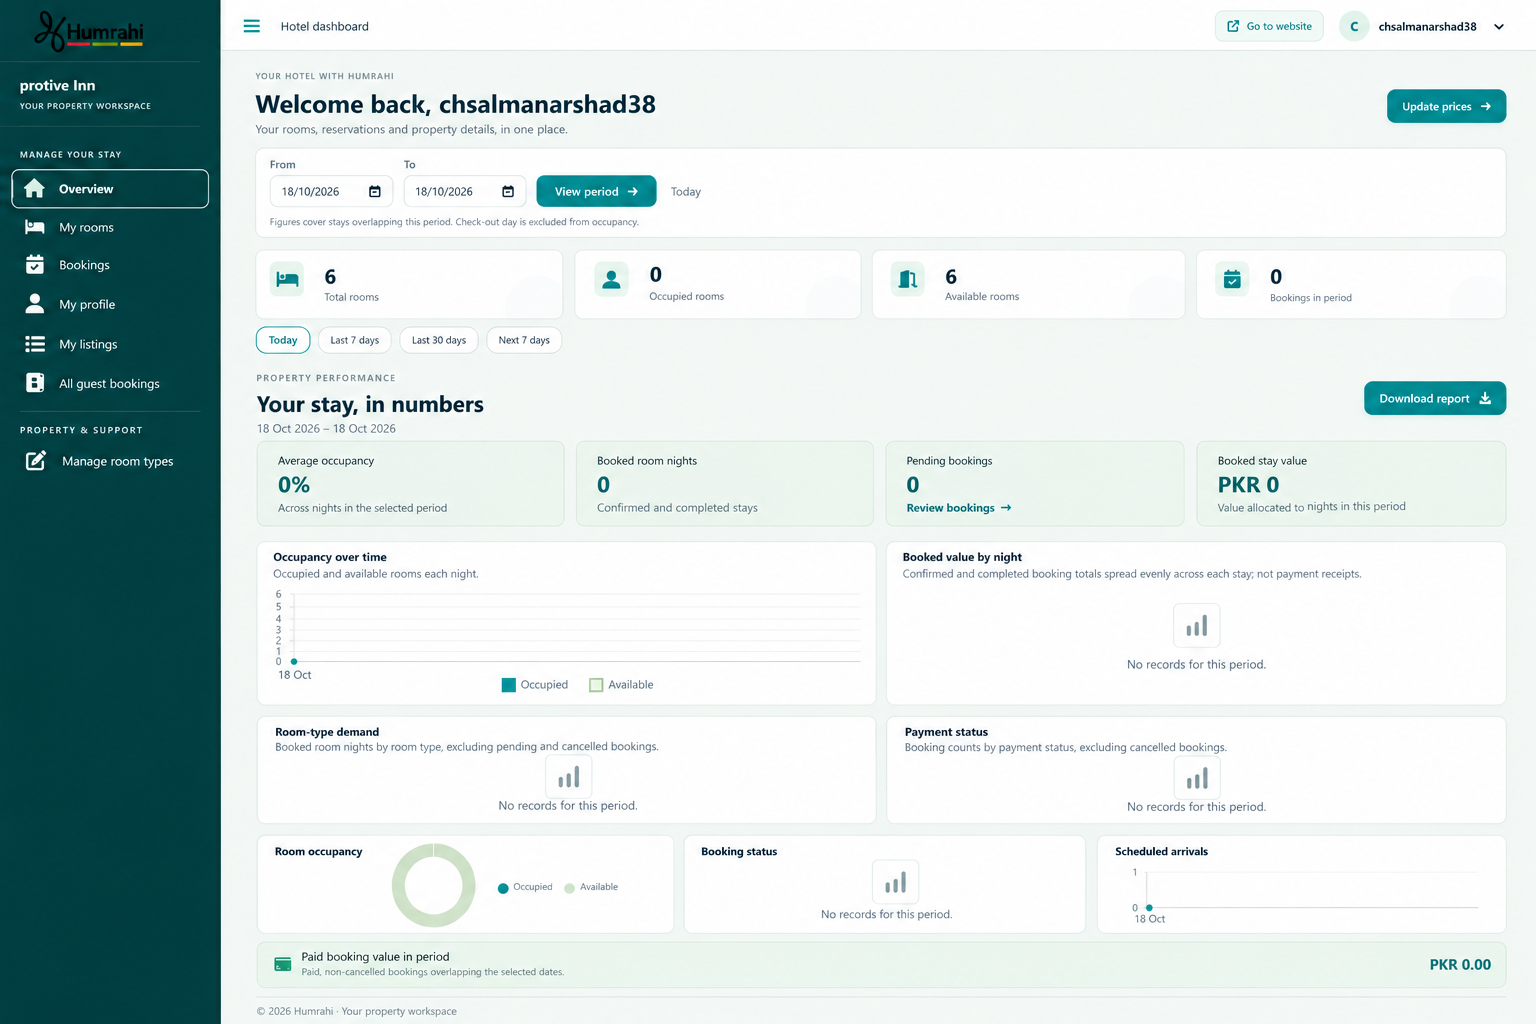Click the Bookings calendar icon in sidebar
This screenshot has width=1536, height=1024.
pos(35,265)
